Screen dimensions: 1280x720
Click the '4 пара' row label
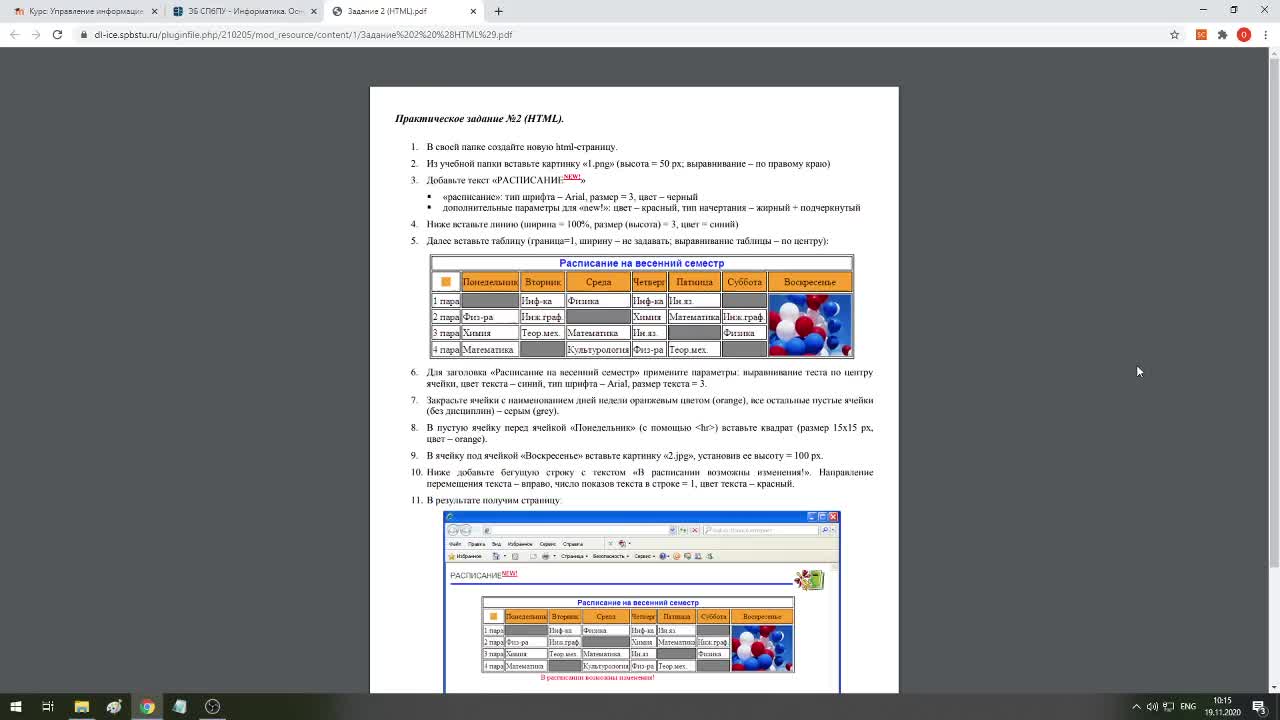point(446,350)
